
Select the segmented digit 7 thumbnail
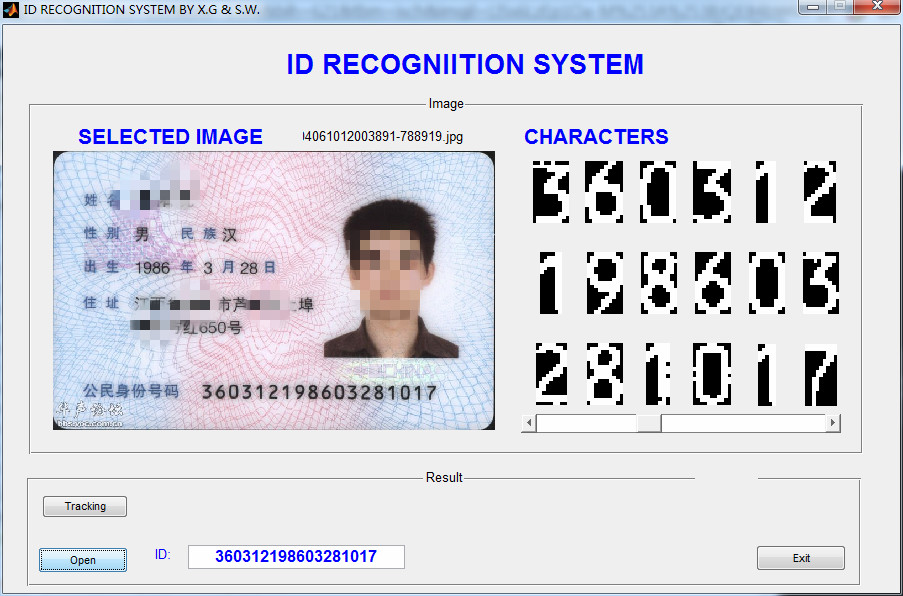click(x=821, y=375)
